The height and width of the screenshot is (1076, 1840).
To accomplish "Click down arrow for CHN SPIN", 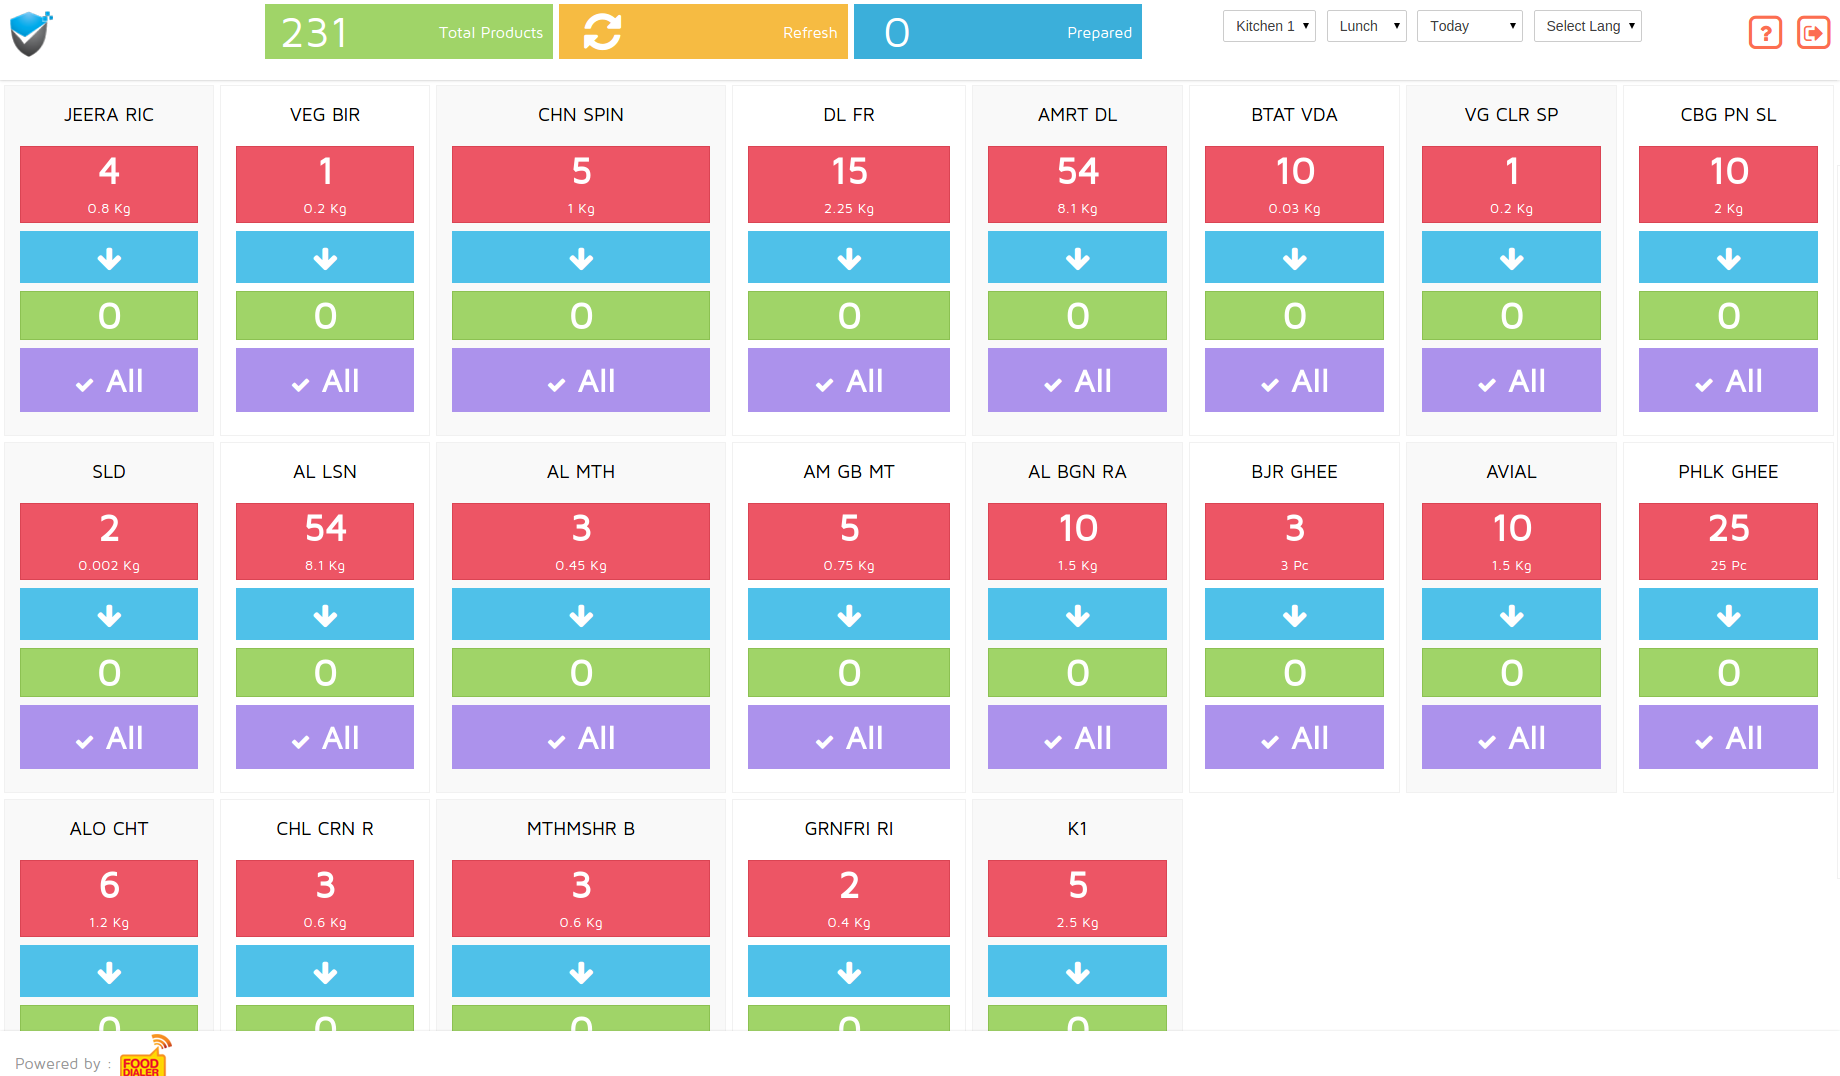I will click(x=581, y=258).
